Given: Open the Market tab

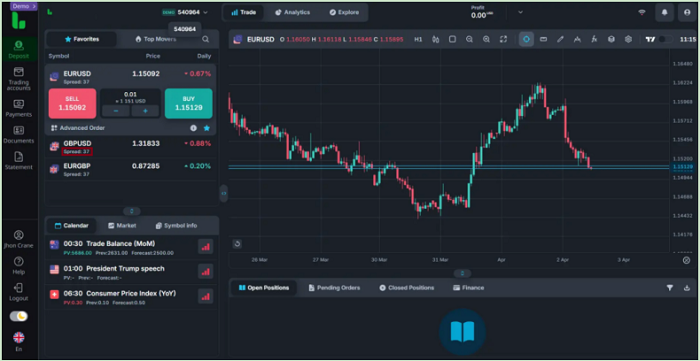Looking at the screenshot, I should (122, 226).
